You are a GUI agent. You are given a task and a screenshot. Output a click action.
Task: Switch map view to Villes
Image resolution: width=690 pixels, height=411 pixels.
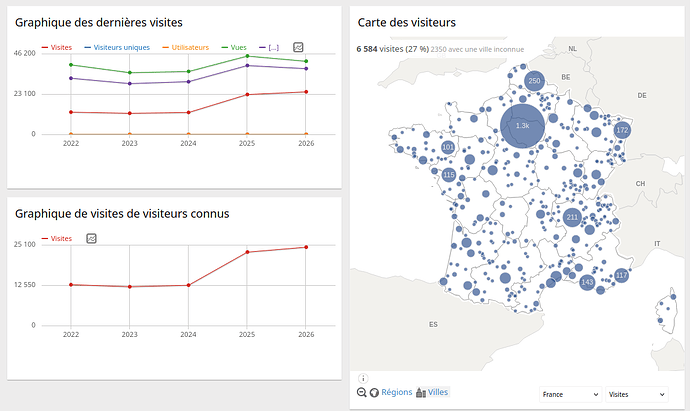coord(438,392)
